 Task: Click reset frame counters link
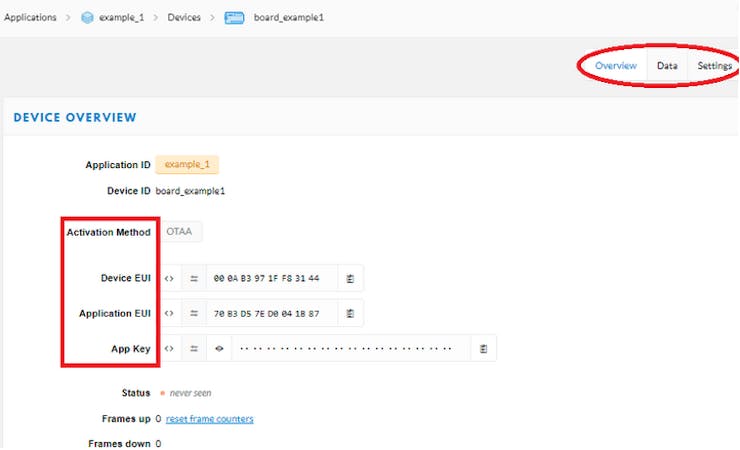tap(210, 419)
